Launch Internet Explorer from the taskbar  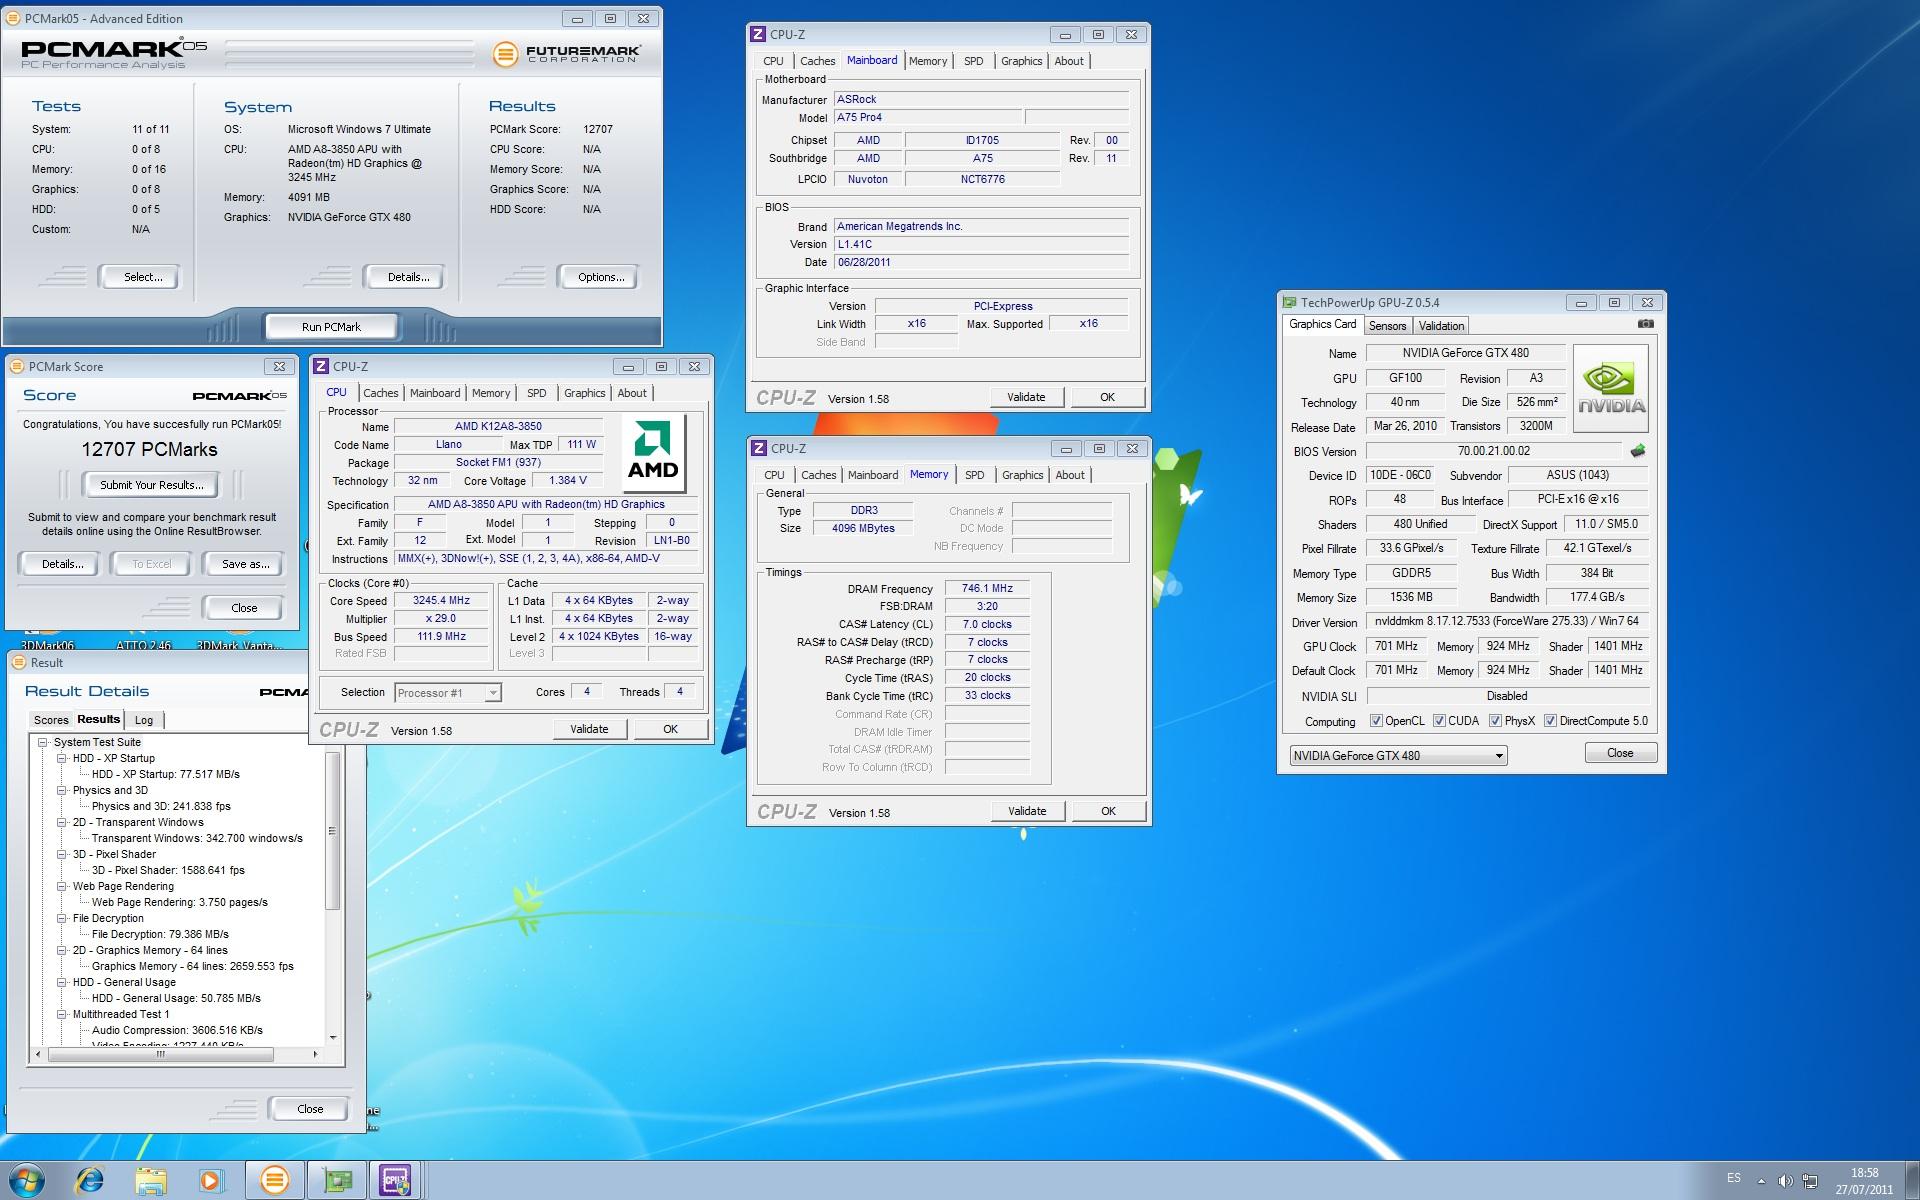90,1181
